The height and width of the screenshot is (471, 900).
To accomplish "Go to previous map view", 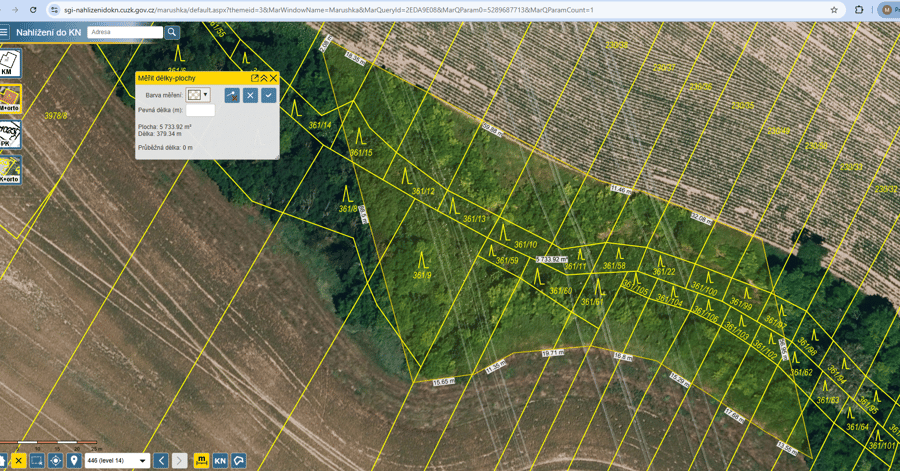I will pos(161,461).
